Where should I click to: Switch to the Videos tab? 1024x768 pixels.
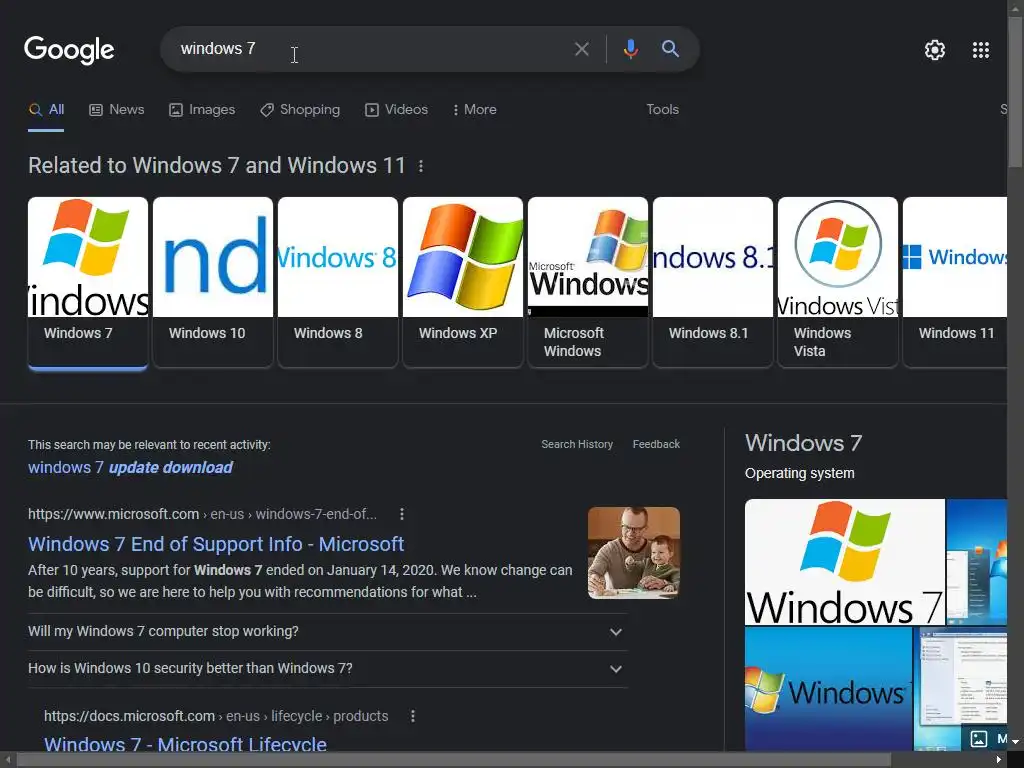coord(396,110)
